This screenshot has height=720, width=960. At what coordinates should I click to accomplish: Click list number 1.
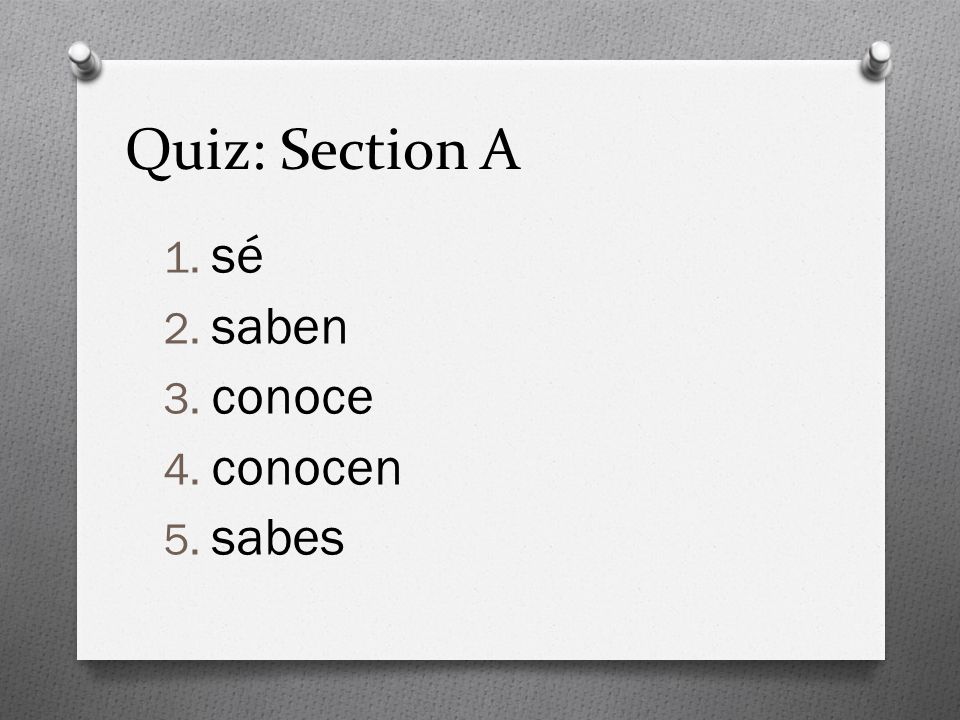point(182,258)
